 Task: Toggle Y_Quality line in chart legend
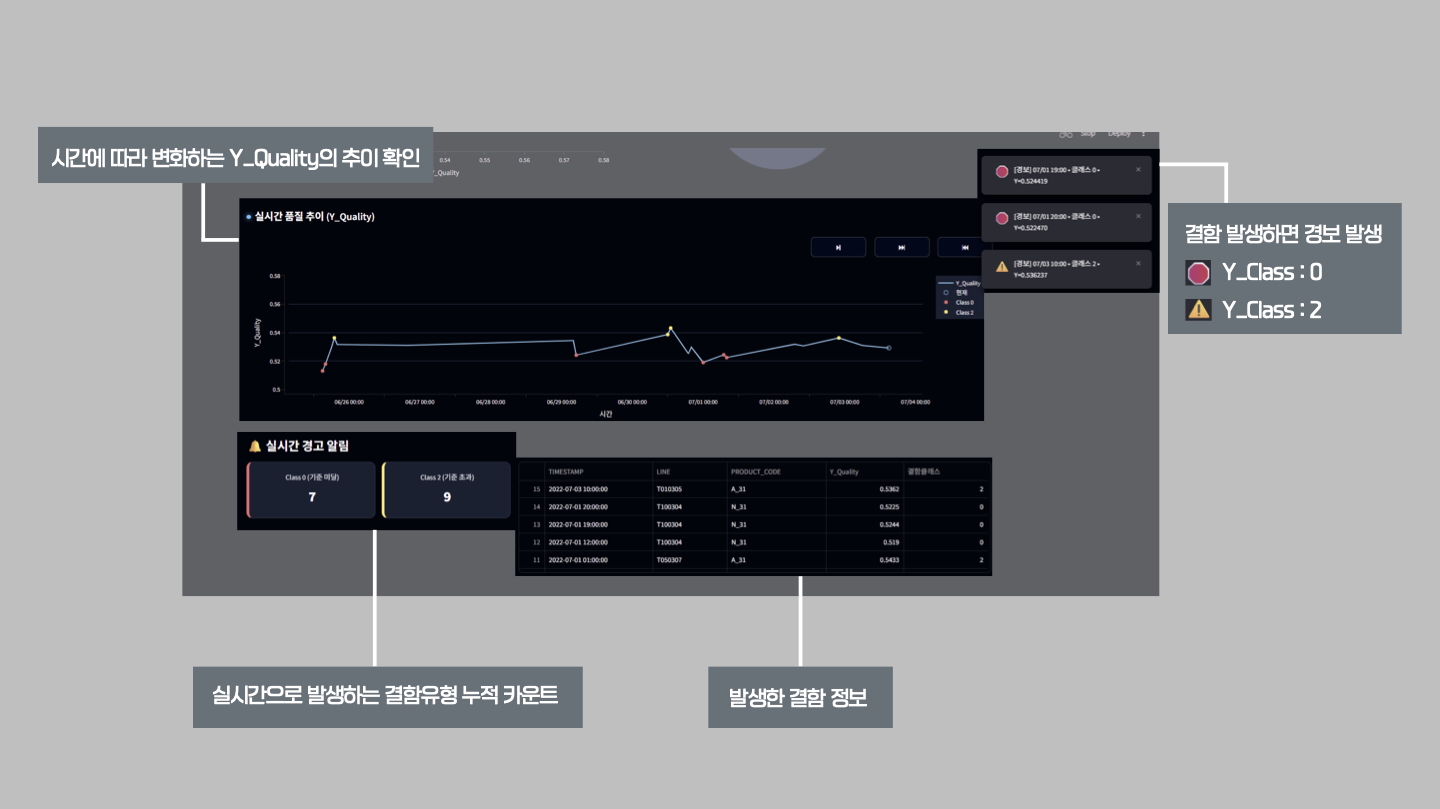click(960, 283)
